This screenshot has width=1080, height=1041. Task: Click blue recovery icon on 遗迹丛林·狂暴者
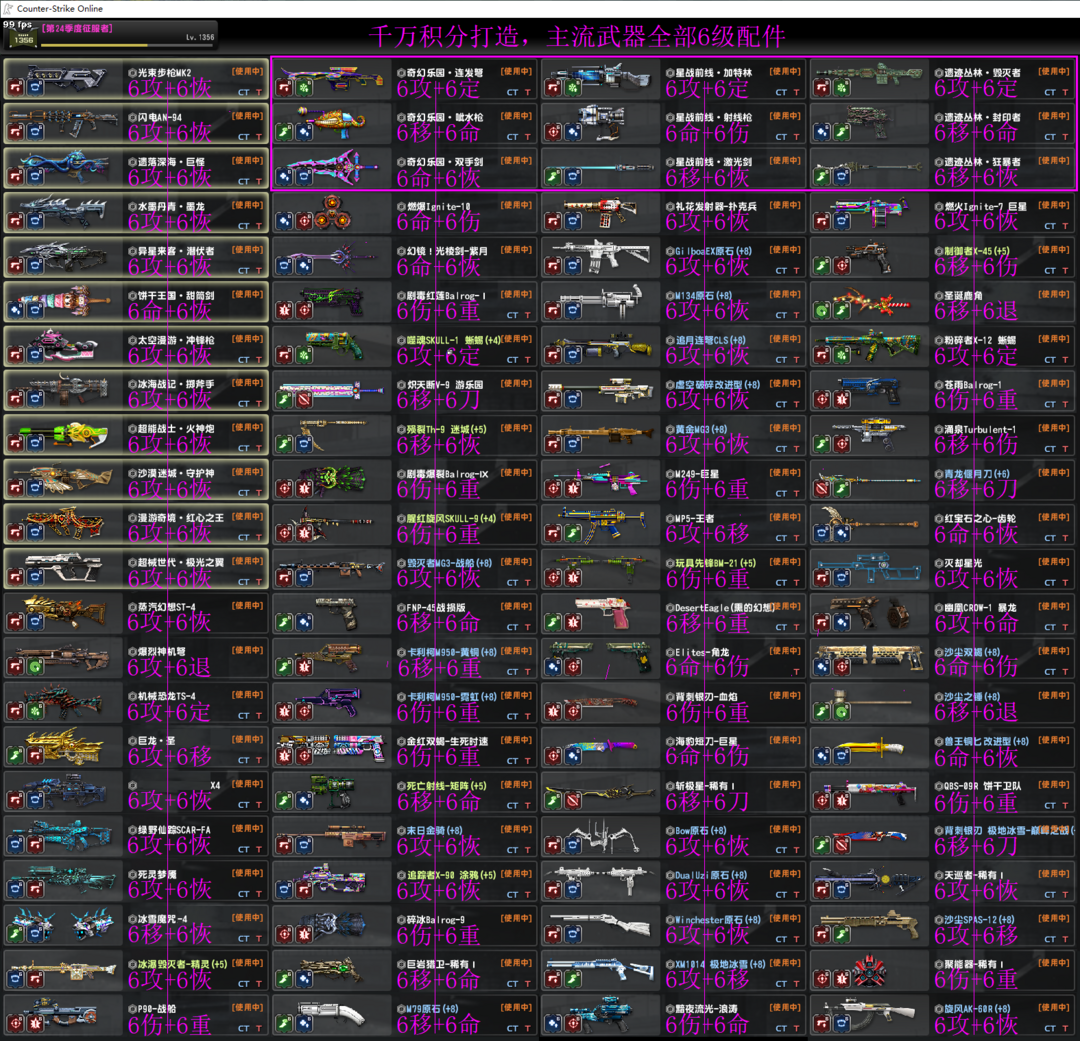[x=841, y=177]
